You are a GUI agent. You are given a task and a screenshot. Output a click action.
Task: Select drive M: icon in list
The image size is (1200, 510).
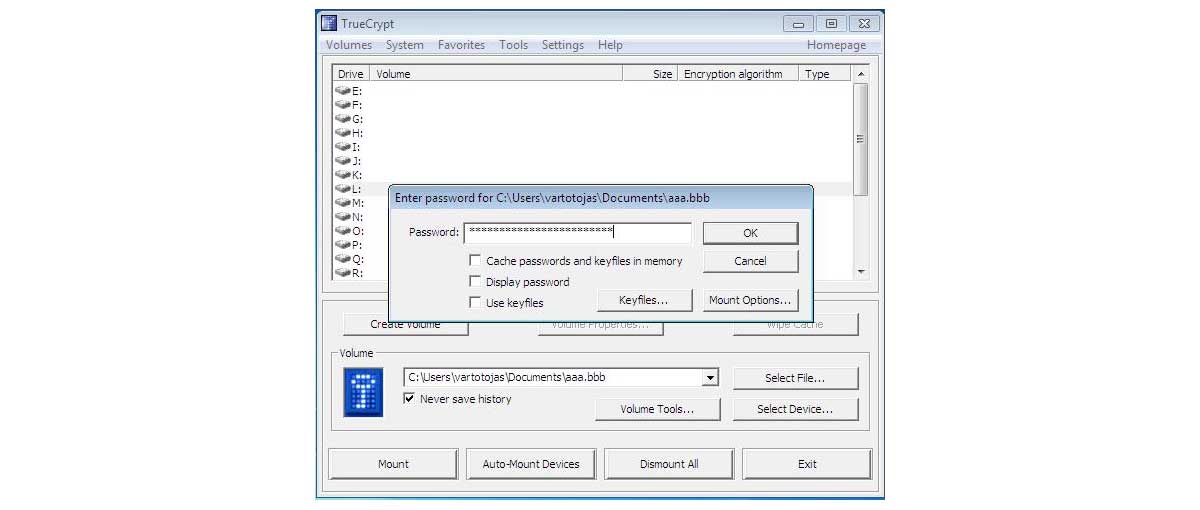pyautogui.click(x=342, y=202)
